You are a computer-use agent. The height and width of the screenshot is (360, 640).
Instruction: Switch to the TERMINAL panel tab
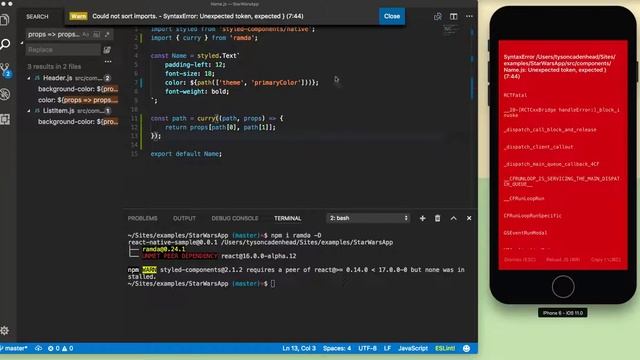click(288, 218)
